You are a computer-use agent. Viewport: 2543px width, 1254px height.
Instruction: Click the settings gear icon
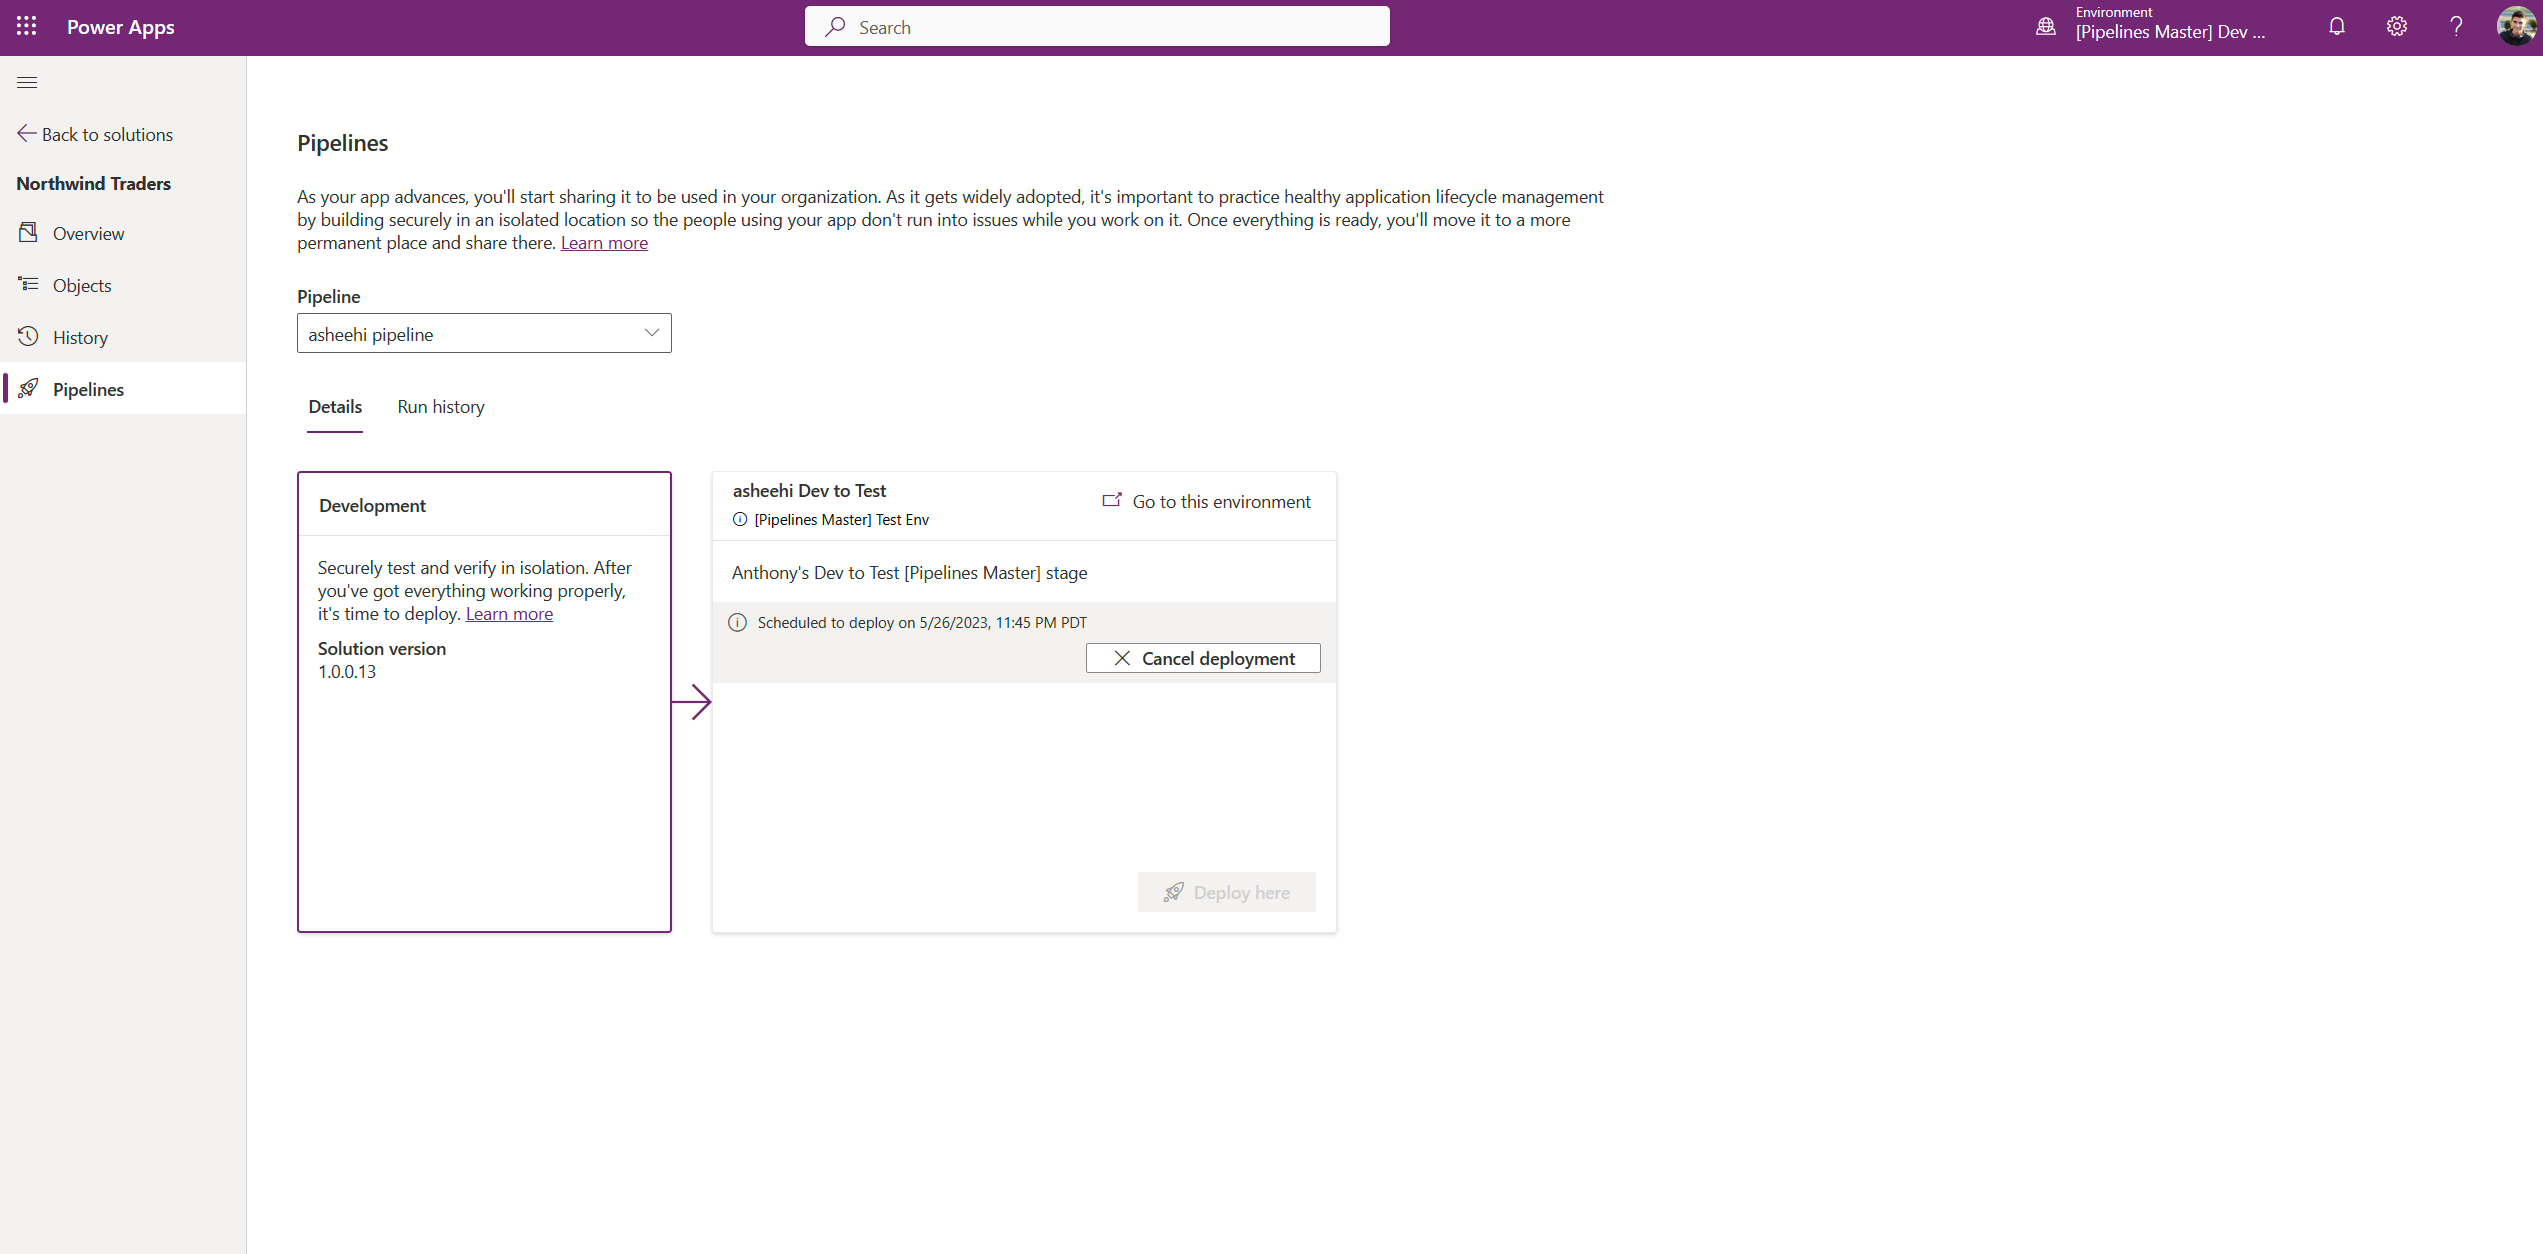pyautogui.click(x=2395, y=26)
